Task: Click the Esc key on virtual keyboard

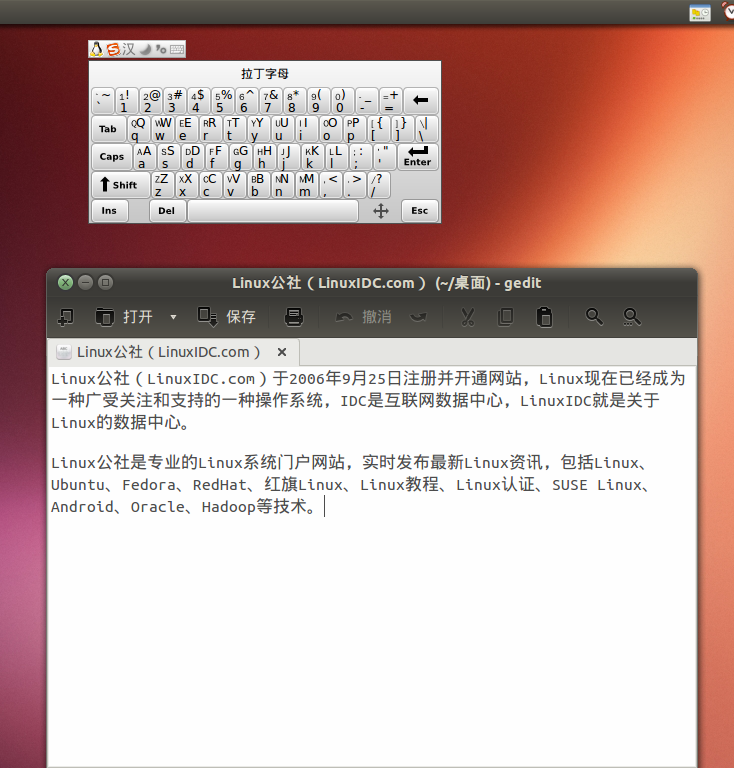Action: click(x=420, y=211)
